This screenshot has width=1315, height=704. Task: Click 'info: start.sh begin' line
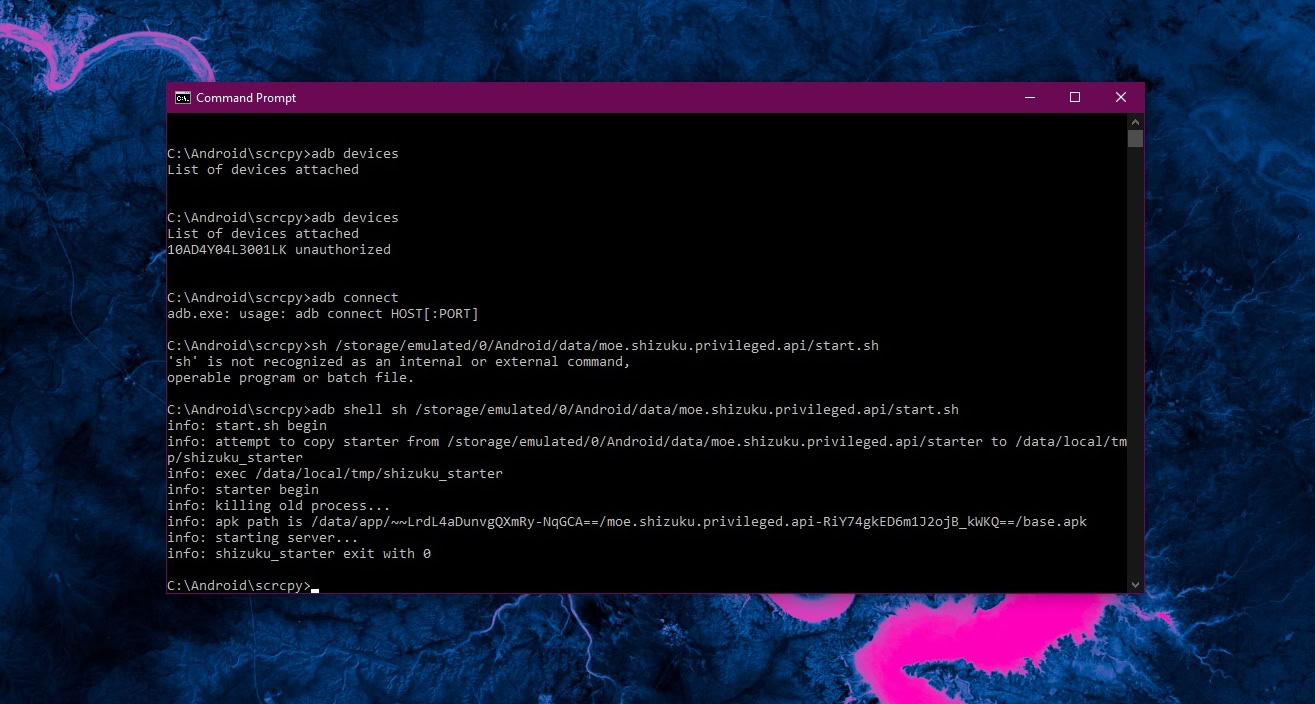(x=247, y=426)
